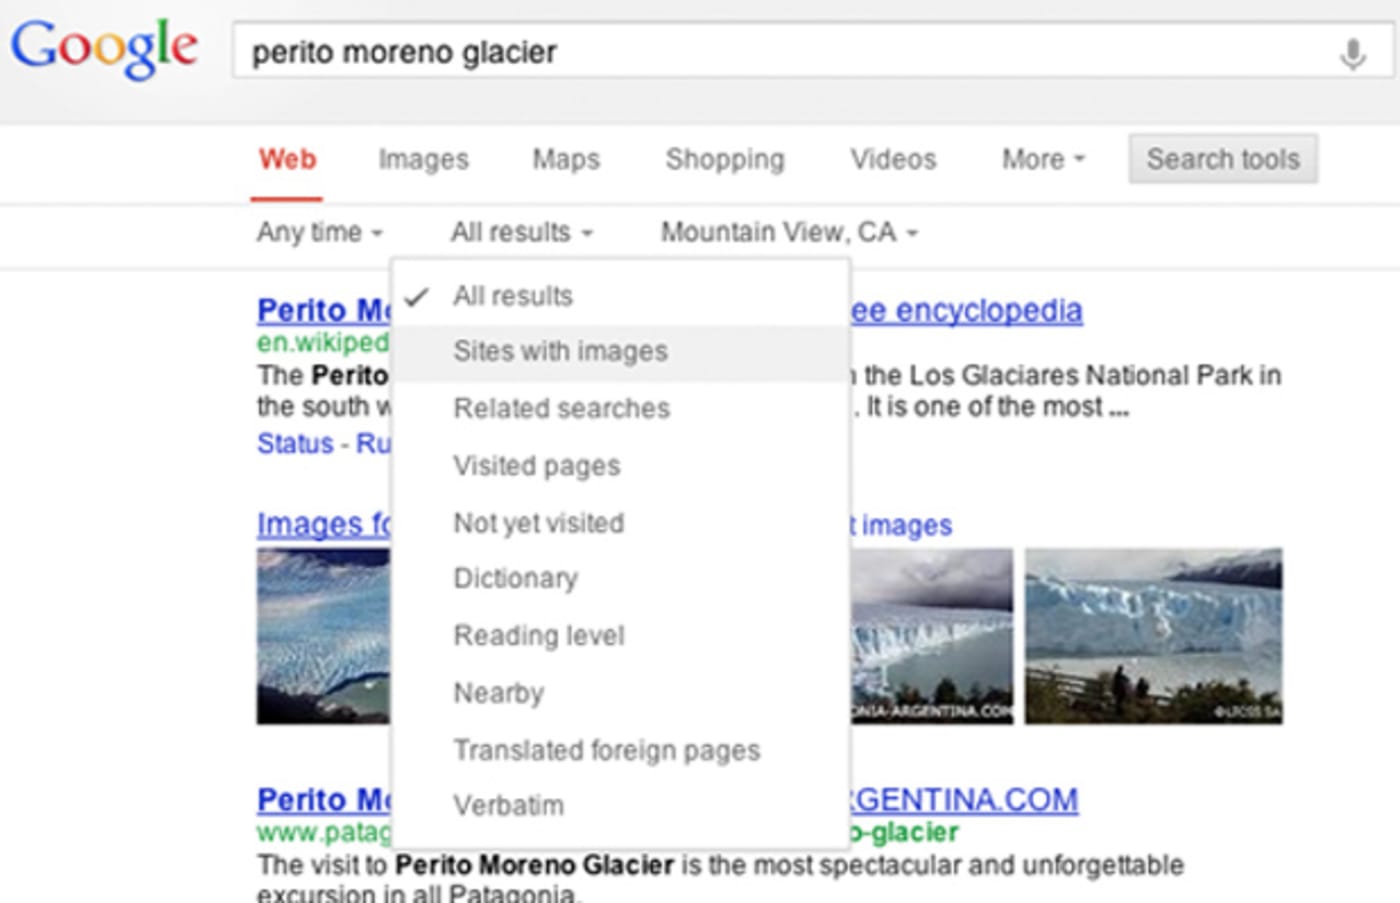The height and width of the screenshot is (903, 1400).
Task: Open the Any time dropdown
Action: click(x=317, y=232)
